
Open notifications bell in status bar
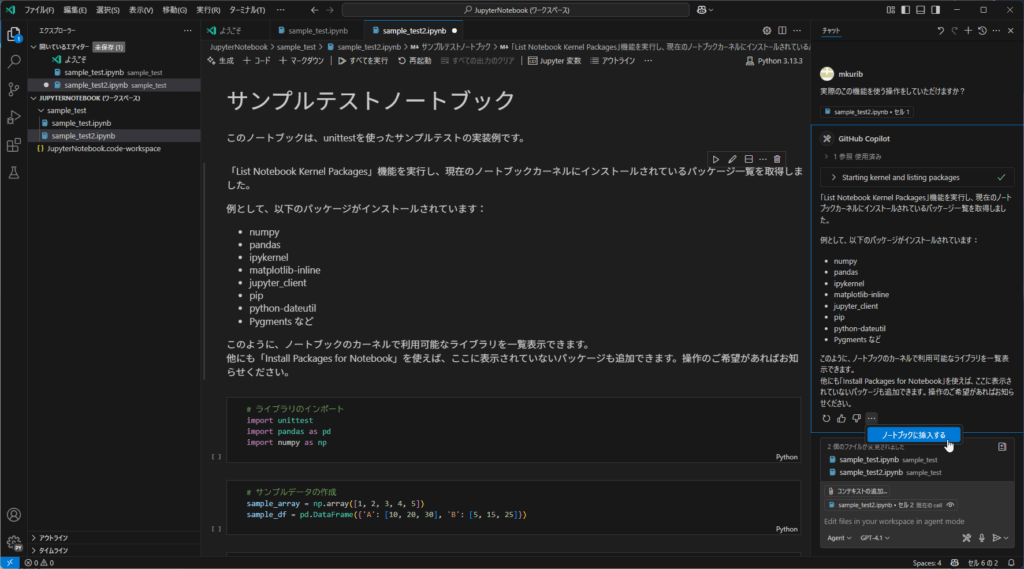pos(1011,562)
